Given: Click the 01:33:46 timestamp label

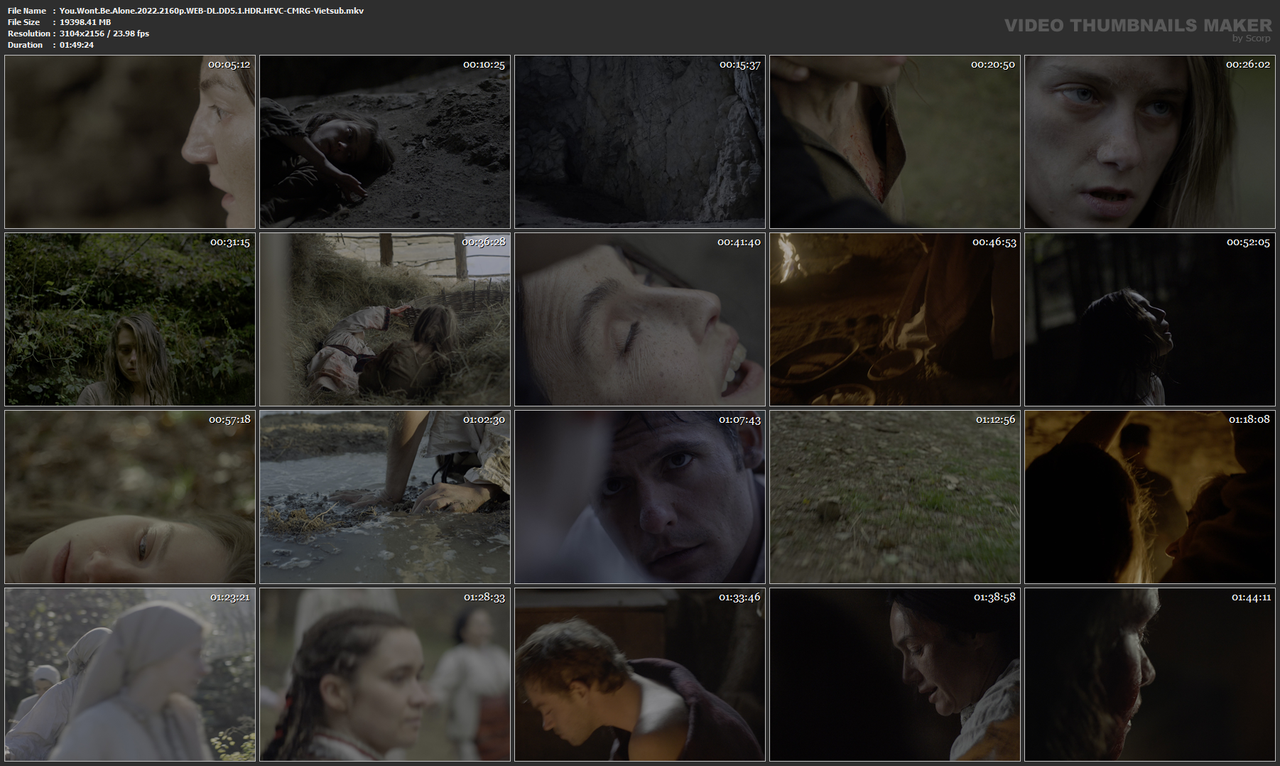Looking at the screenshot, I should [740, 597].
